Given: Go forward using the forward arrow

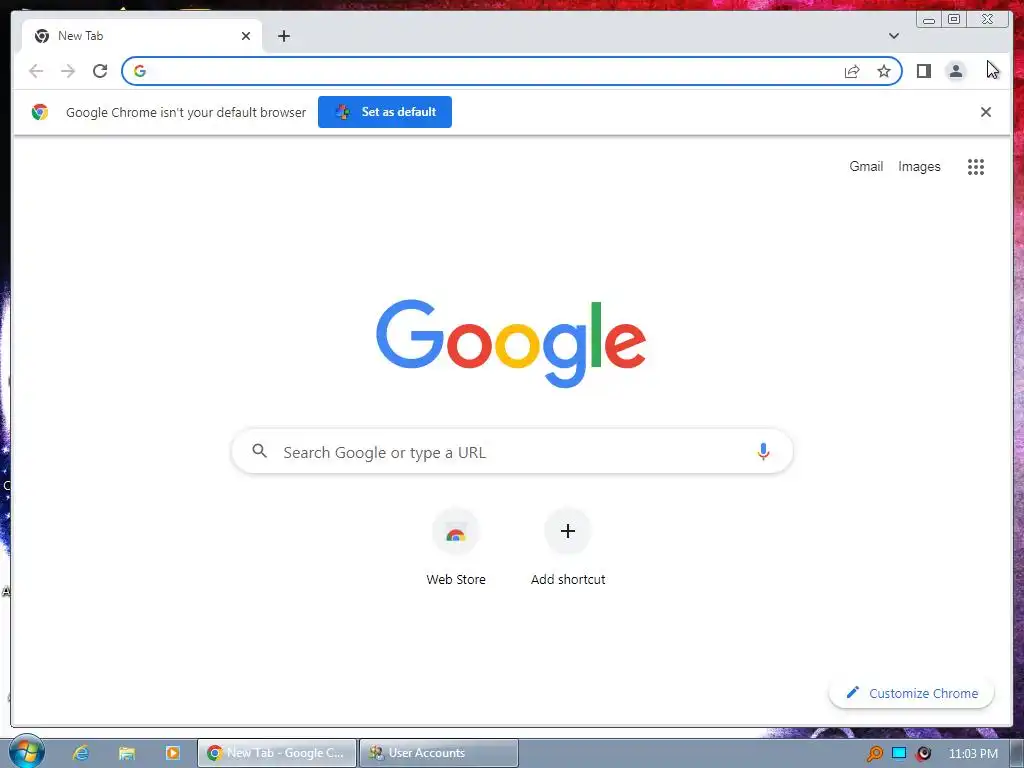Looking at the screenshot, I should click(68, 71).
